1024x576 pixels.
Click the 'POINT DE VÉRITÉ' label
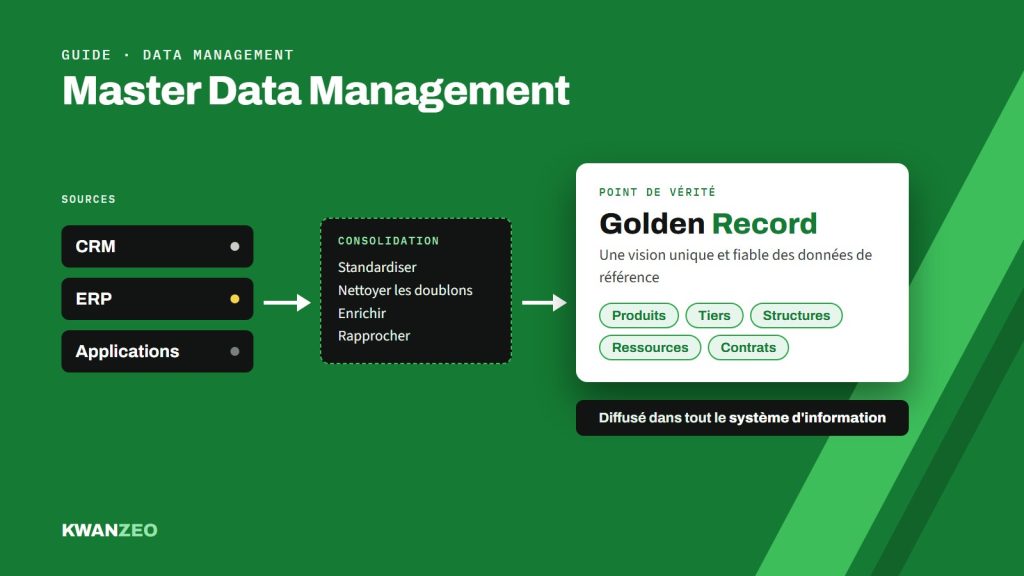coord(657,192)
